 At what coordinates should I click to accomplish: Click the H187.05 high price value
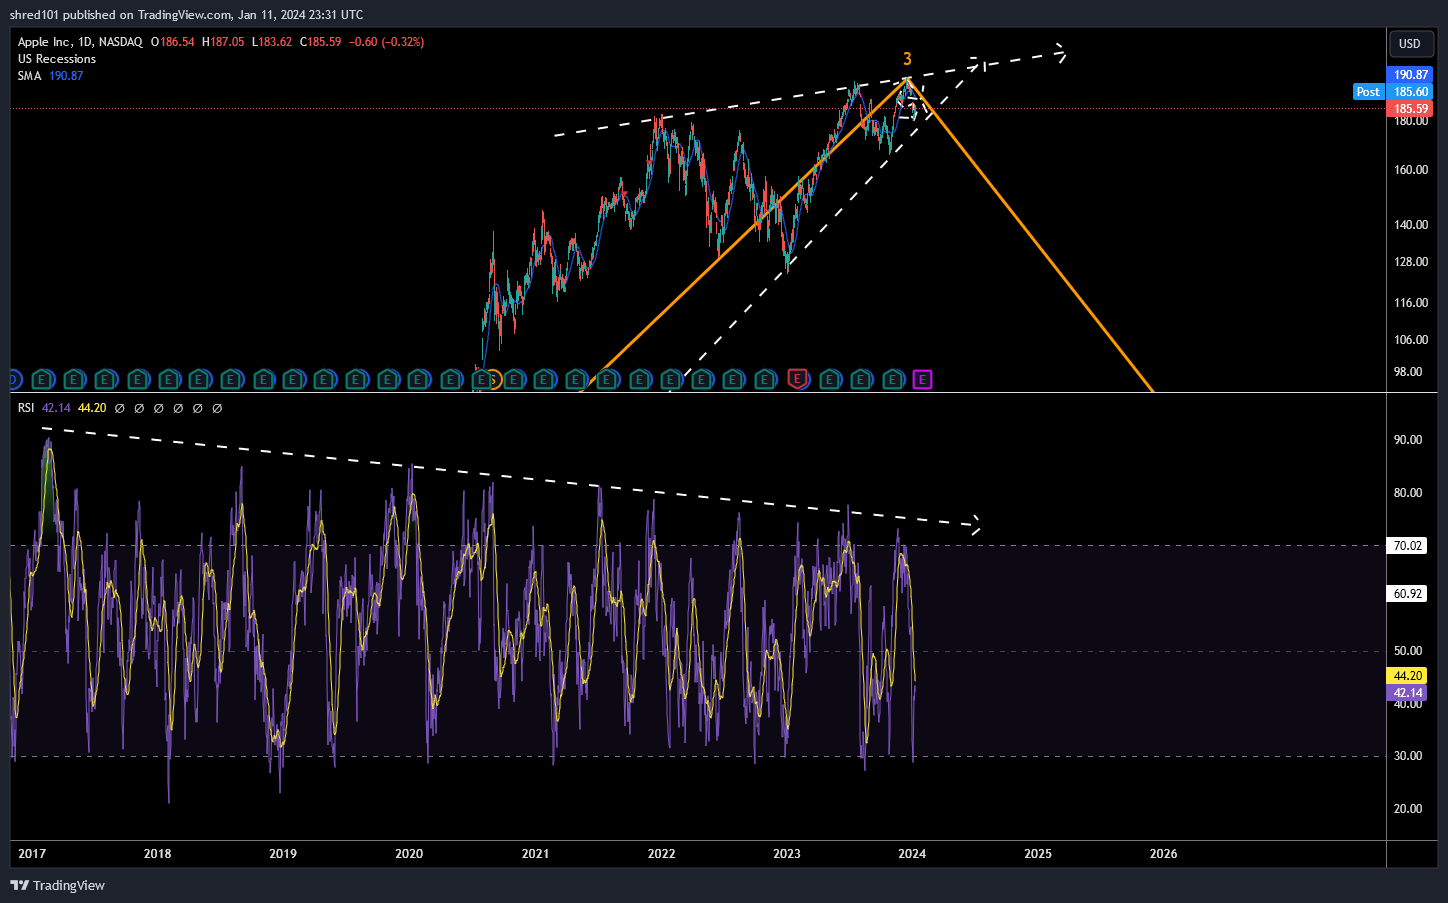coord(223,42)
